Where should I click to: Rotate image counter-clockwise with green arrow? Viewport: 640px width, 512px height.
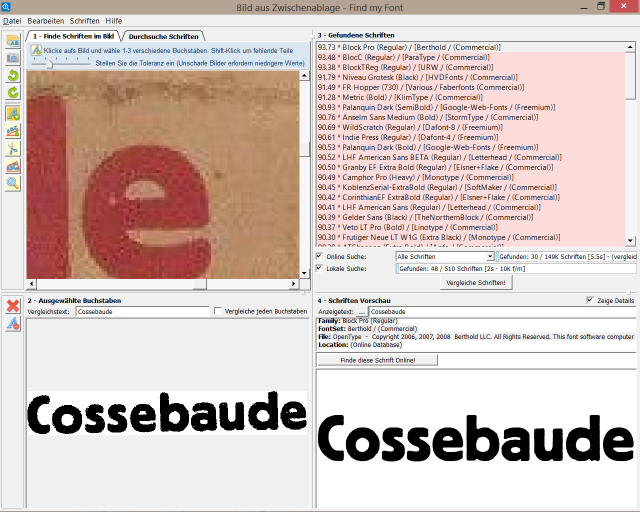[13, 75]
